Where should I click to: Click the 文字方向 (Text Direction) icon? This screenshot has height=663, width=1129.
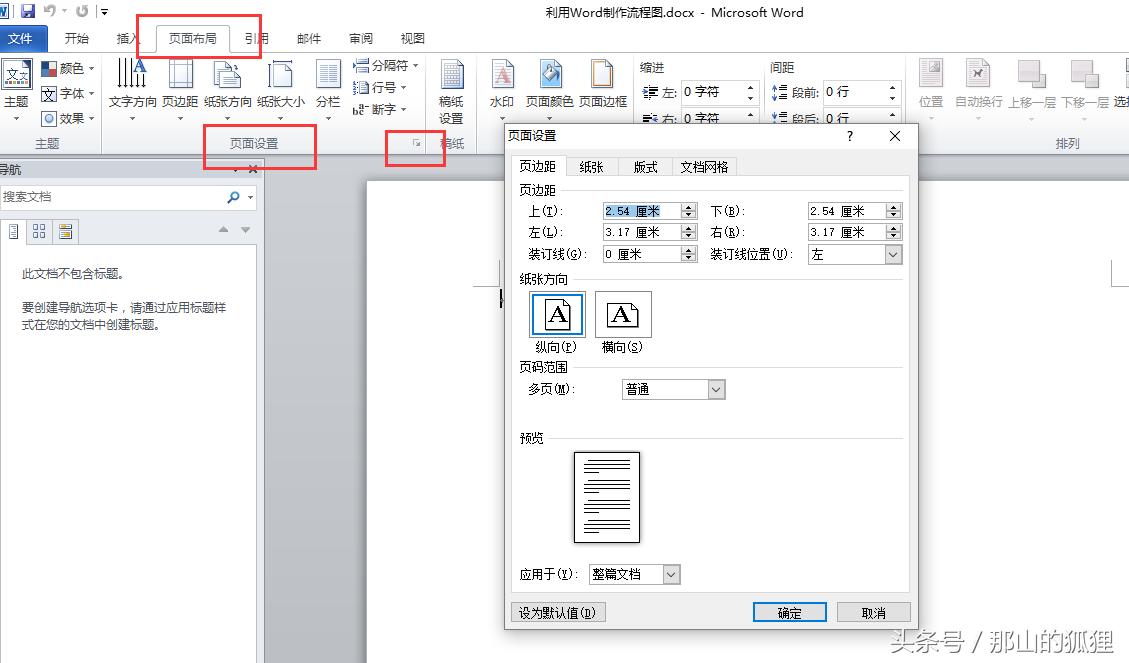[131, 87]
